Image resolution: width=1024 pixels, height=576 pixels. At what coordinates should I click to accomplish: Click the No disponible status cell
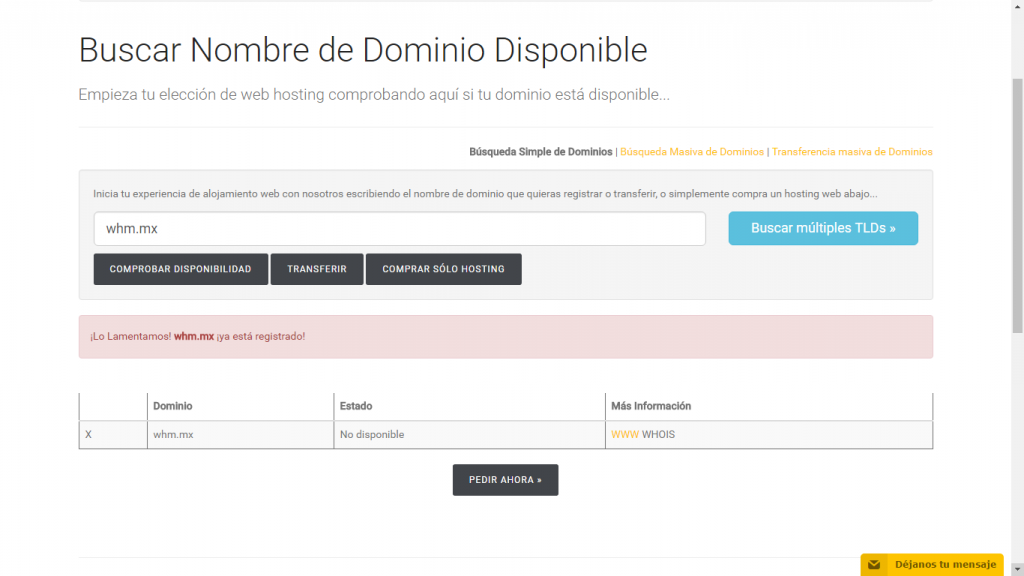coord(372,435)
